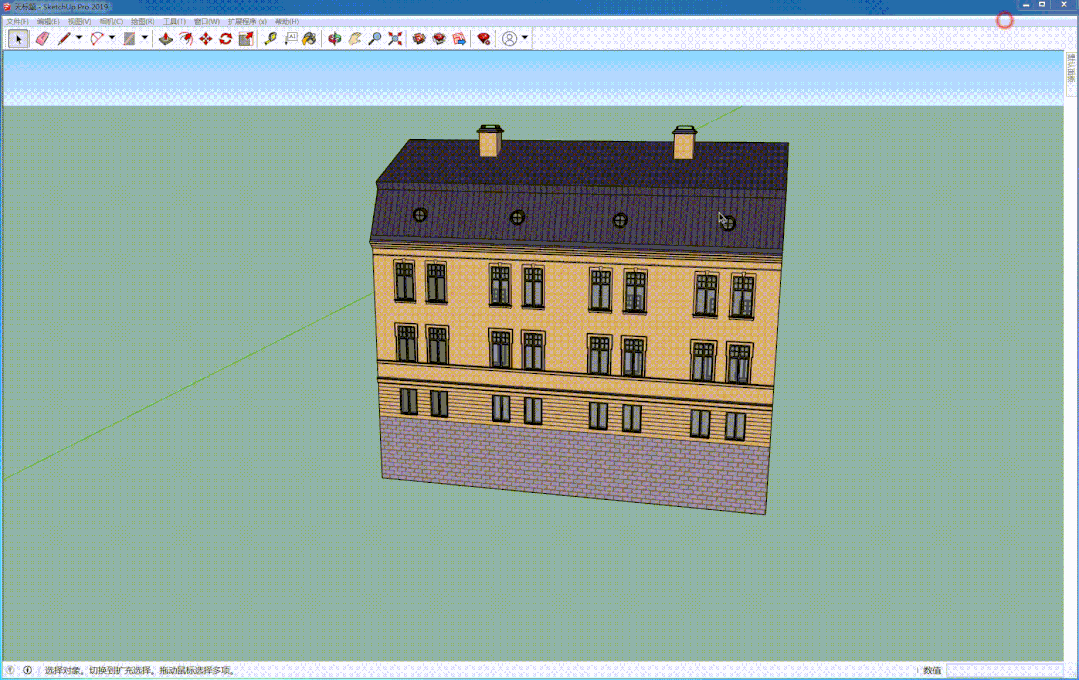Open the Line tool dropdown arrow

(x=79, y=39)
